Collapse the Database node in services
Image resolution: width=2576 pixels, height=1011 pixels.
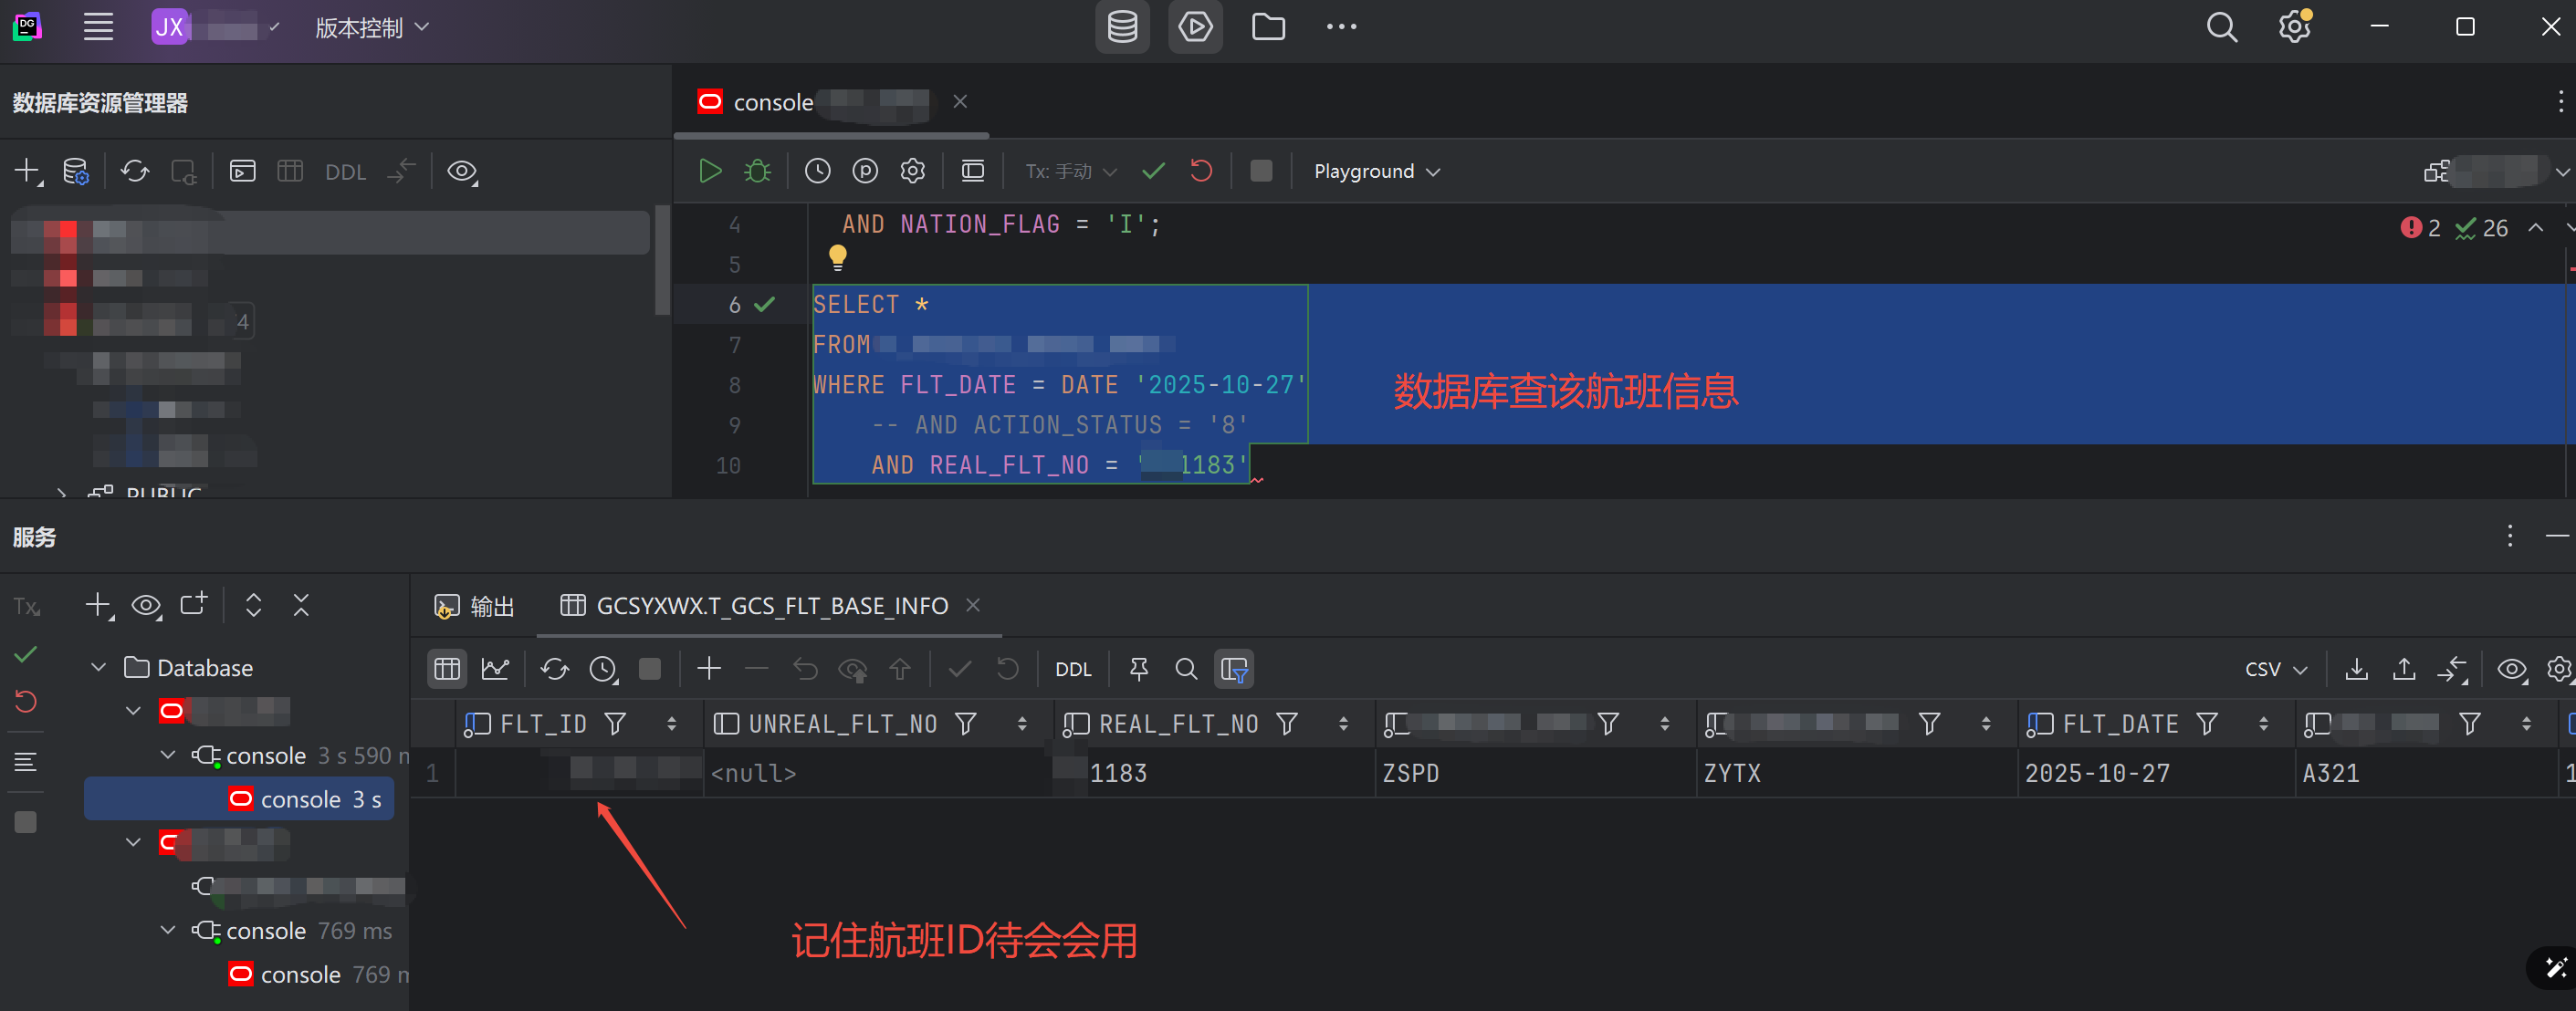pos(98,667)
